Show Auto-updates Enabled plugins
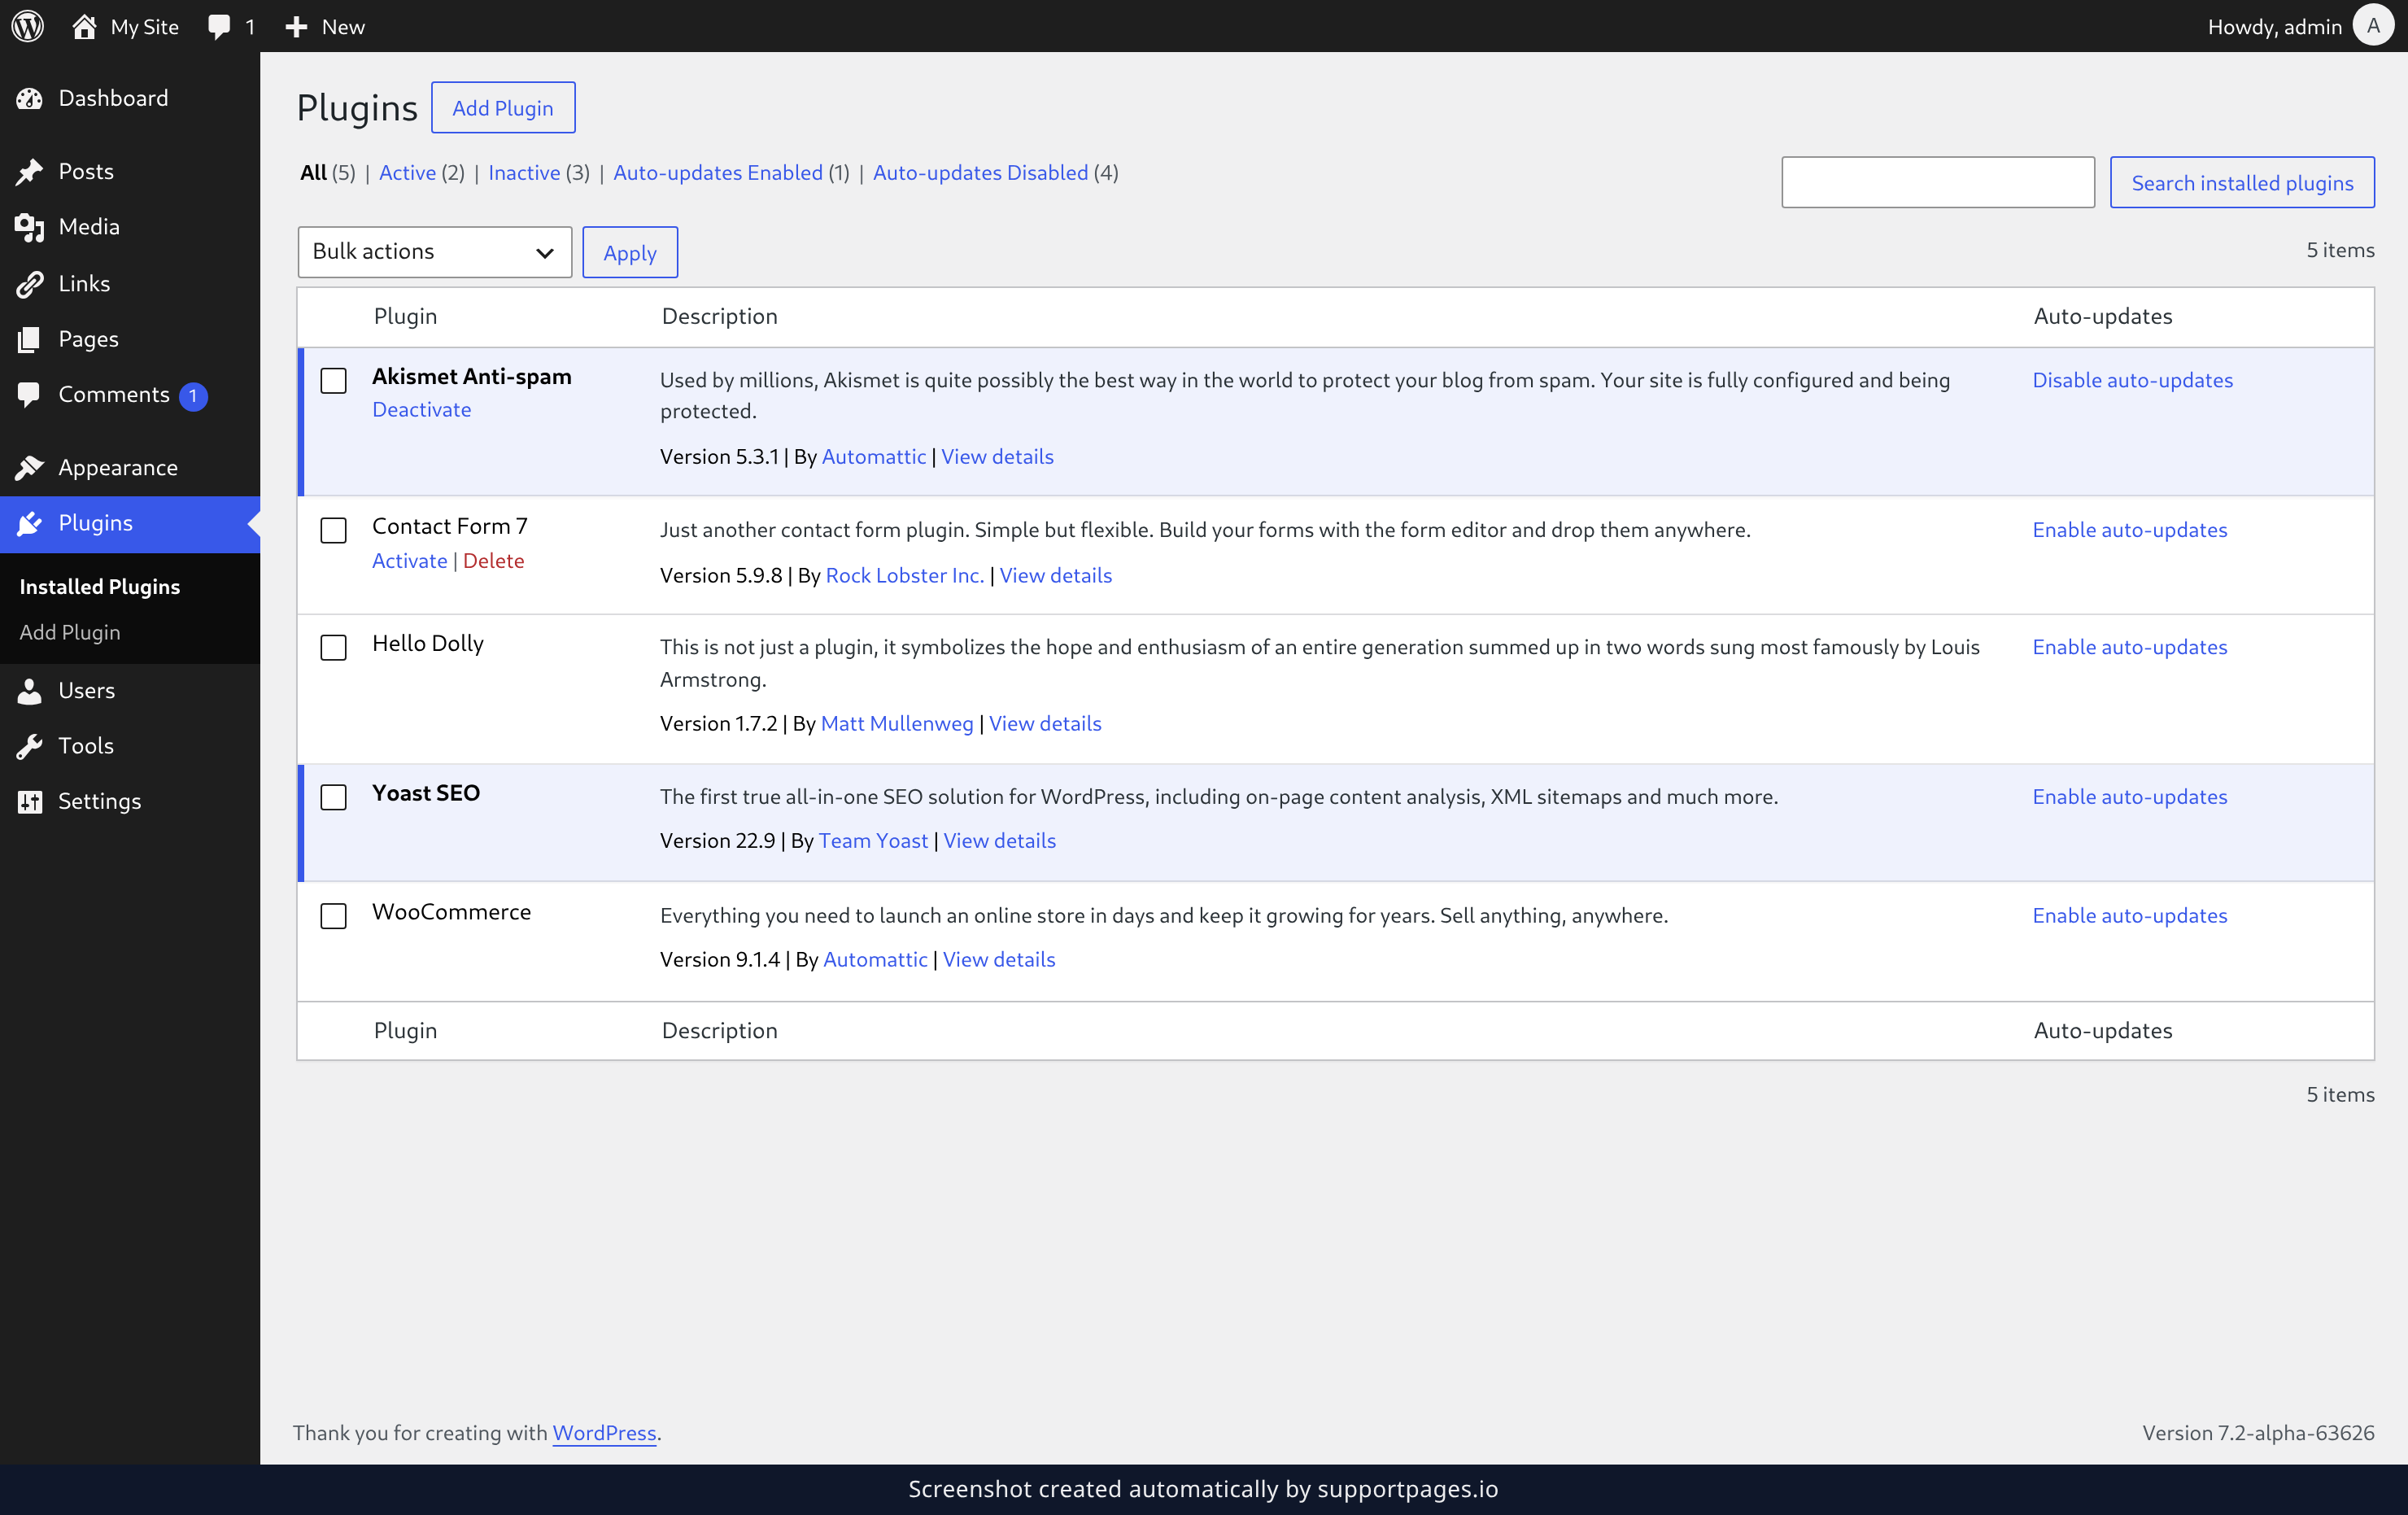 [718, 172]
